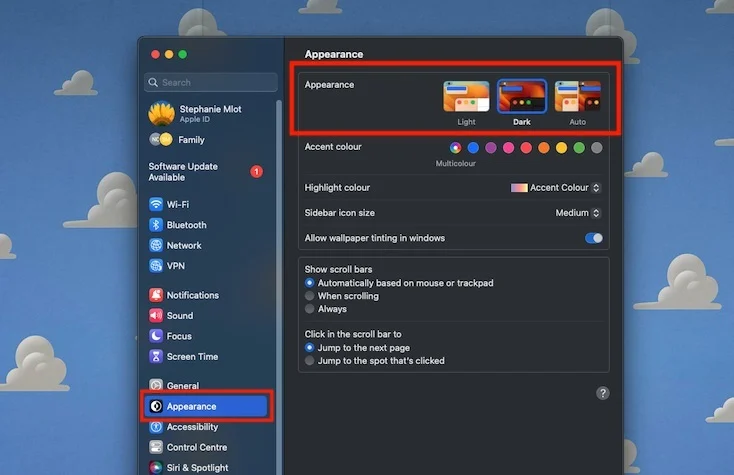The image size is (734, 475).
Task: Open Siri & Spotlight settings label
Action: pos(198,468)
